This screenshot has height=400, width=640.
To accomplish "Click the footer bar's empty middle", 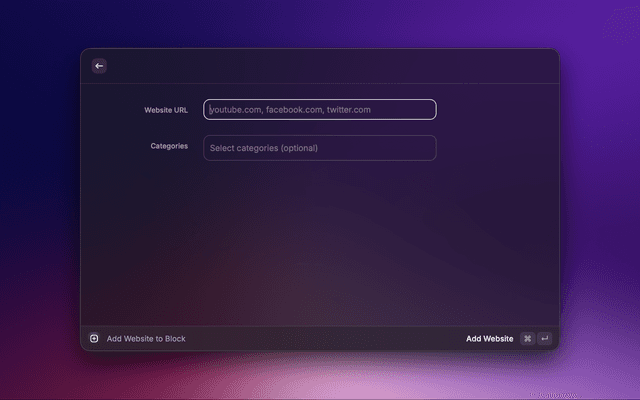I will coord(320,339).
